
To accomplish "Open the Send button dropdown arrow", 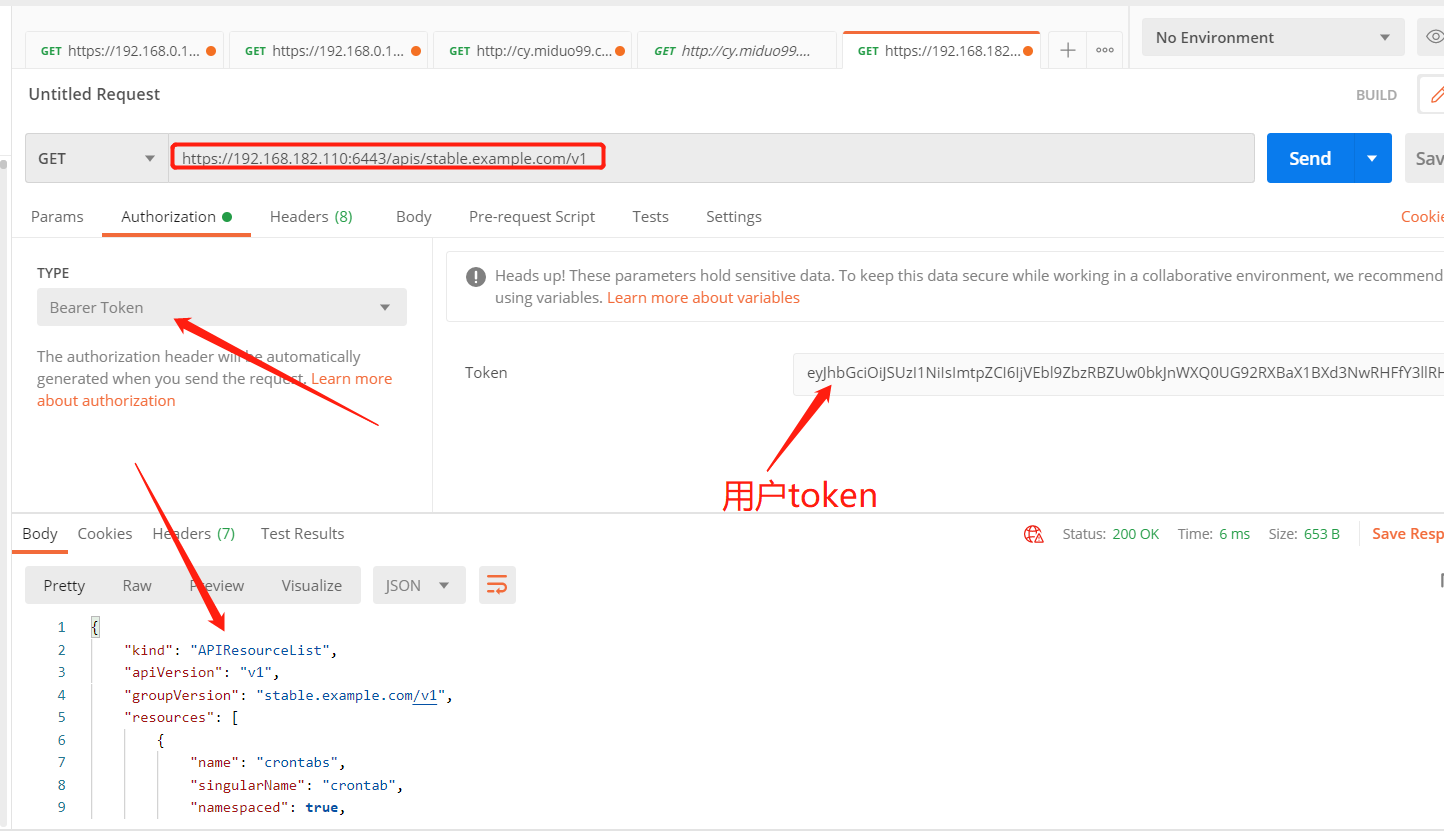I will pyautogui.click(x=1372, y=158).
